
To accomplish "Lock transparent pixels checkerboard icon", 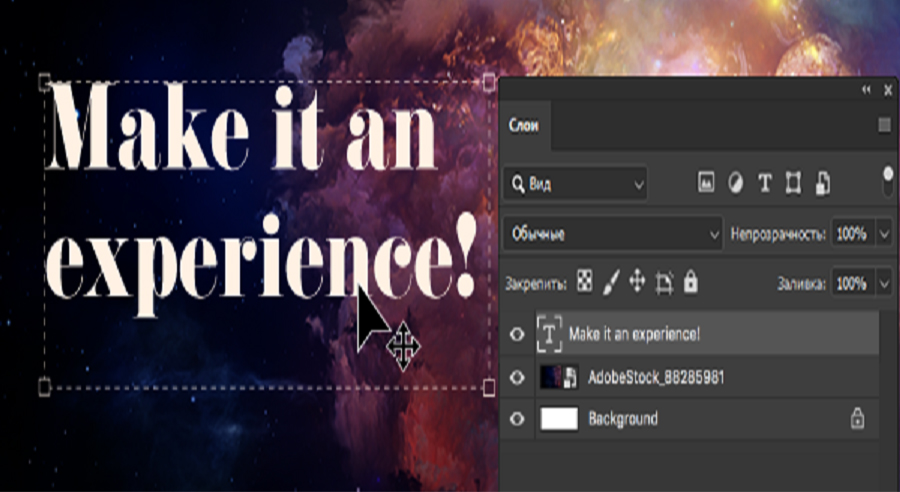I will point(585,283).
